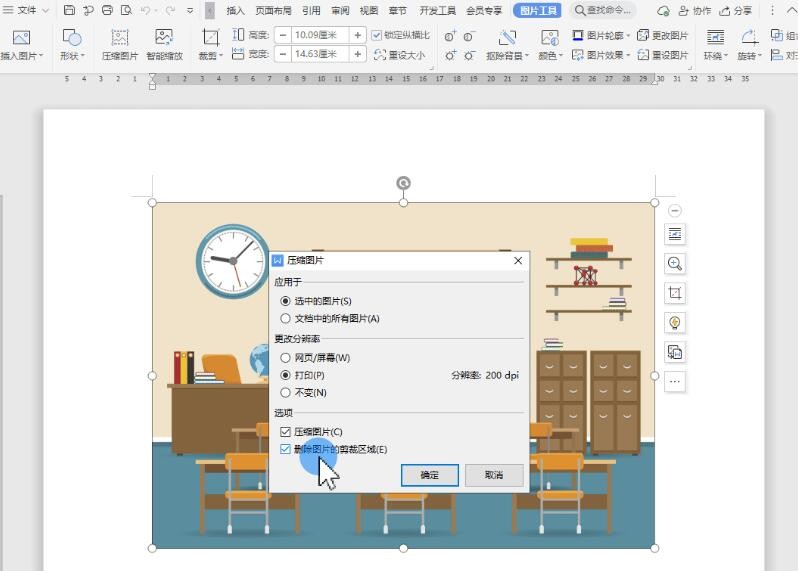Open the 形状 shapes dropdown

coord(71,56)
